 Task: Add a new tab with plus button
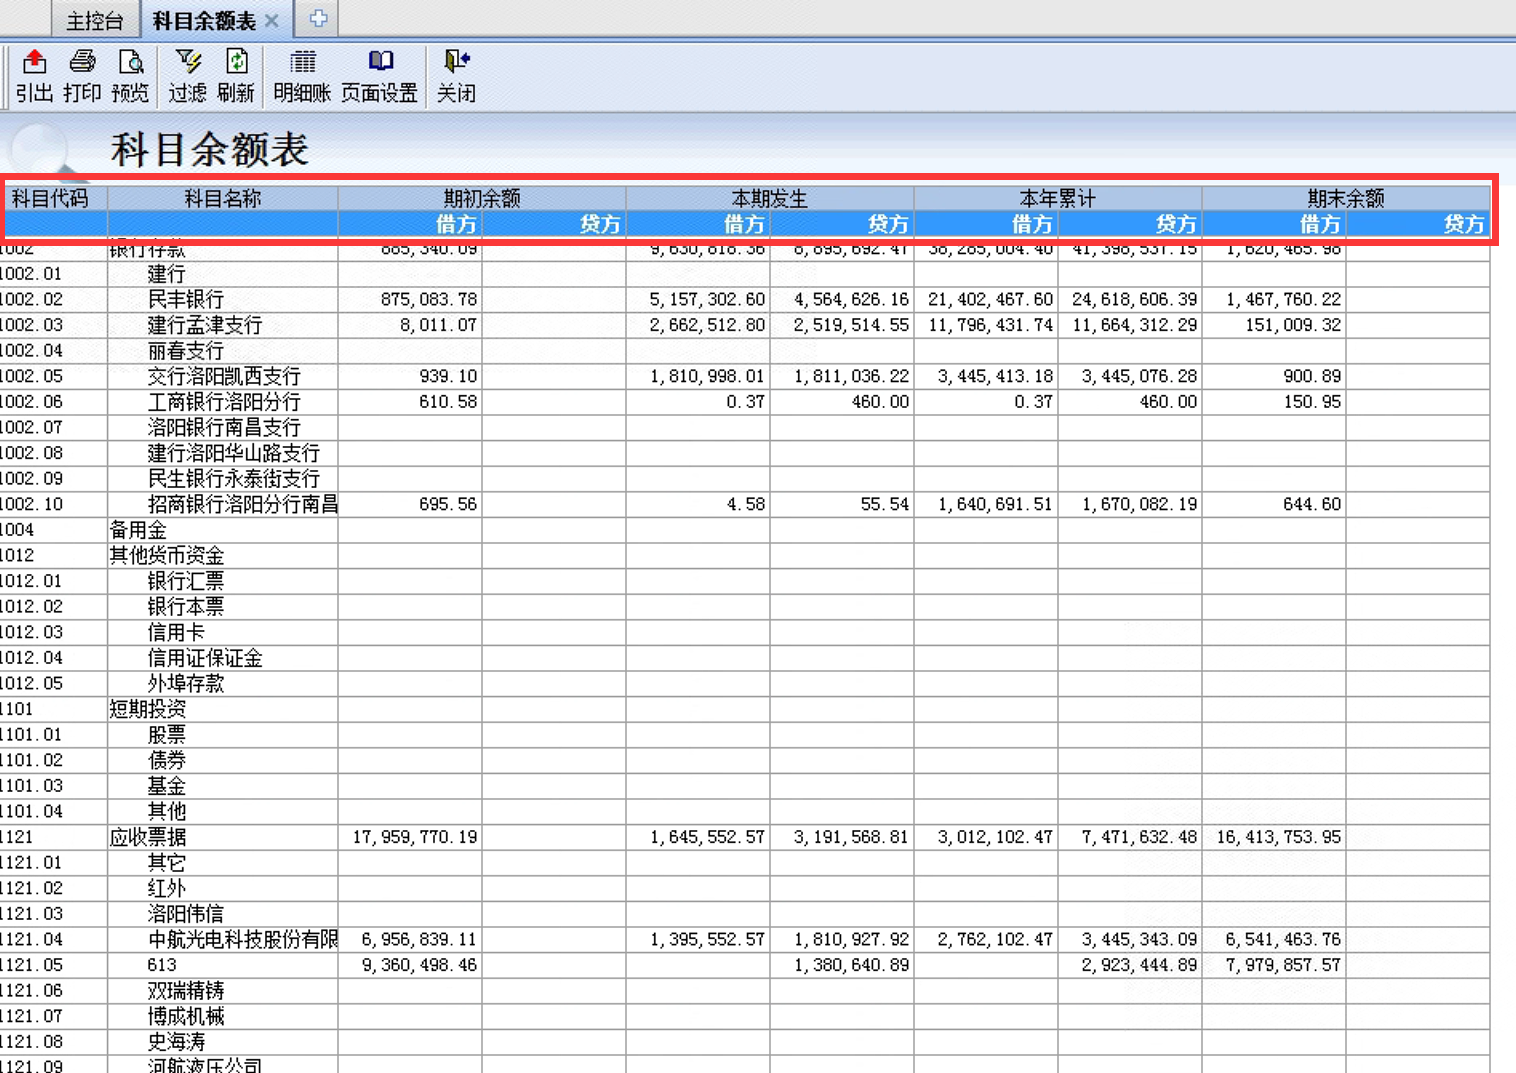coord(318,19)
